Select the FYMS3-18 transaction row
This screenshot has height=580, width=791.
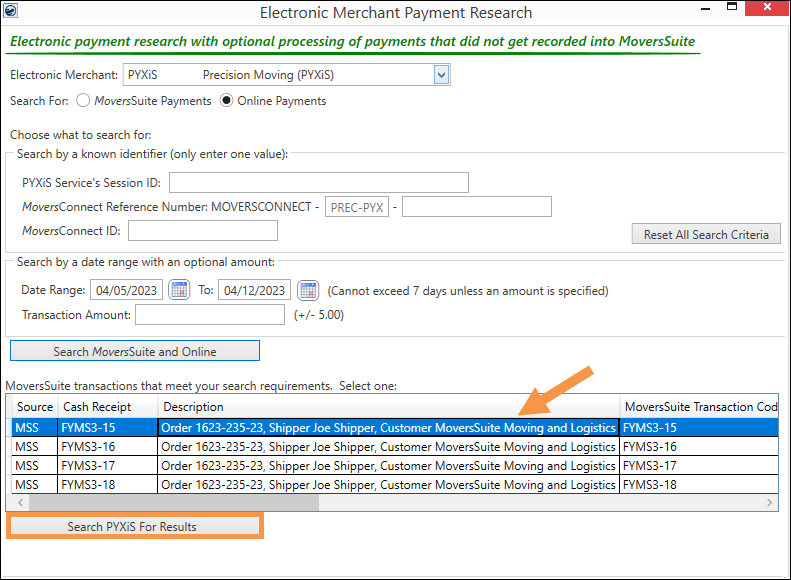click(387, 485)
